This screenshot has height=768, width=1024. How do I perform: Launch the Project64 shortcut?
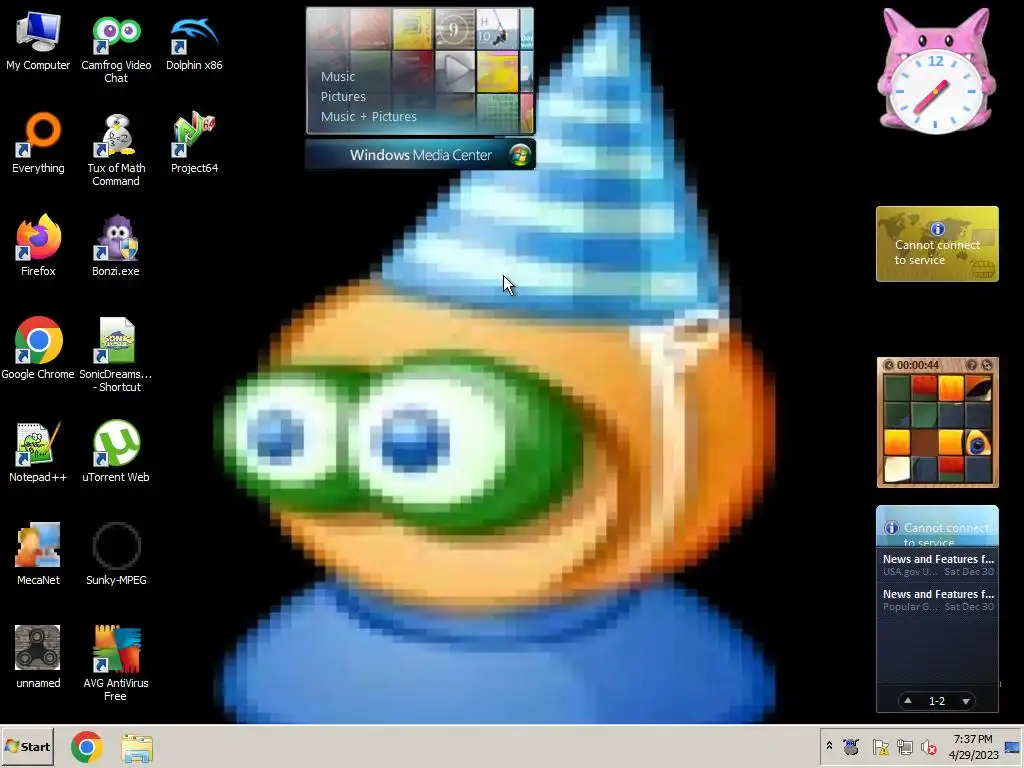(194, 143)
